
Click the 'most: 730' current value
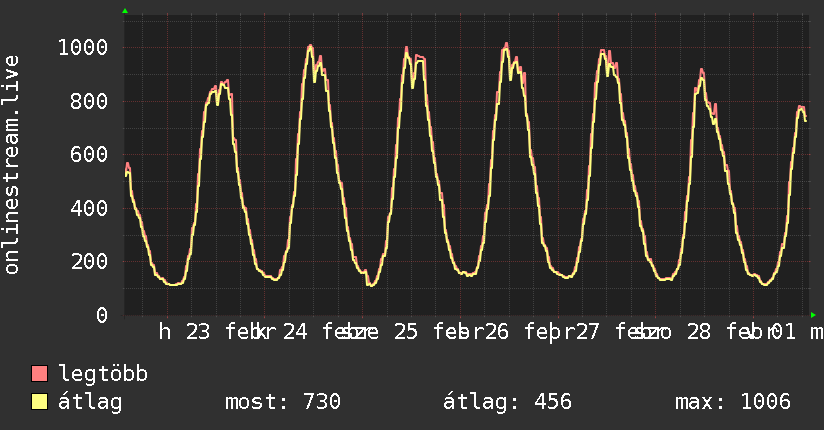[283, 402]
